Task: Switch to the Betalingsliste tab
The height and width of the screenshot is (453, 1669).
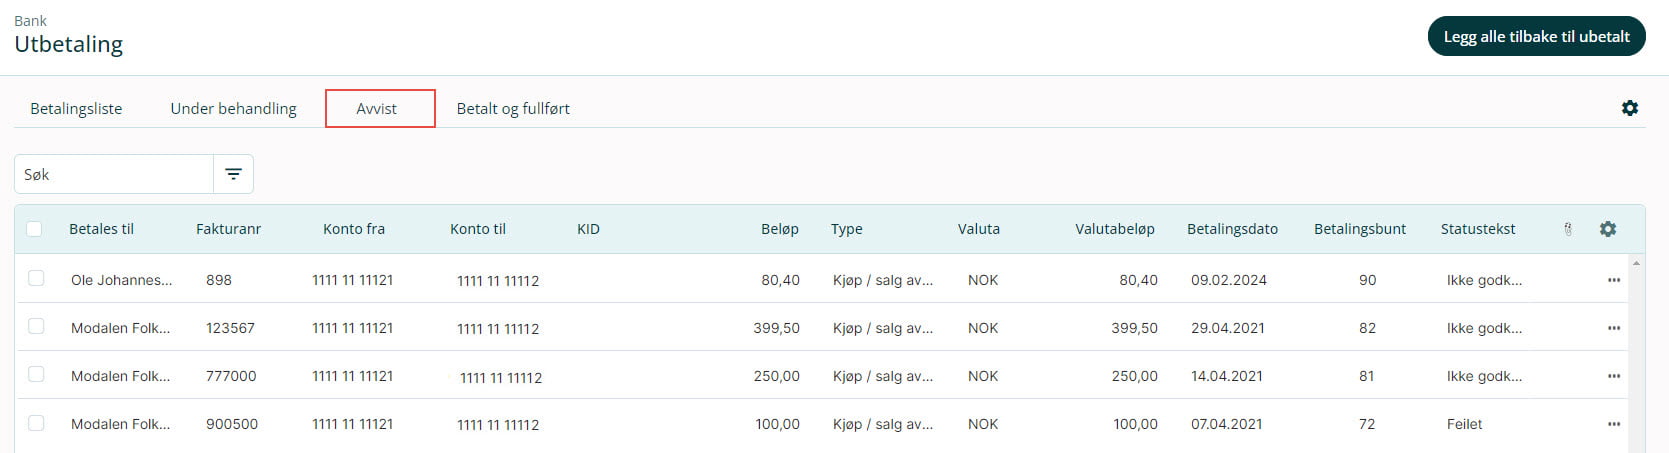Action: (x=76, y=109)
